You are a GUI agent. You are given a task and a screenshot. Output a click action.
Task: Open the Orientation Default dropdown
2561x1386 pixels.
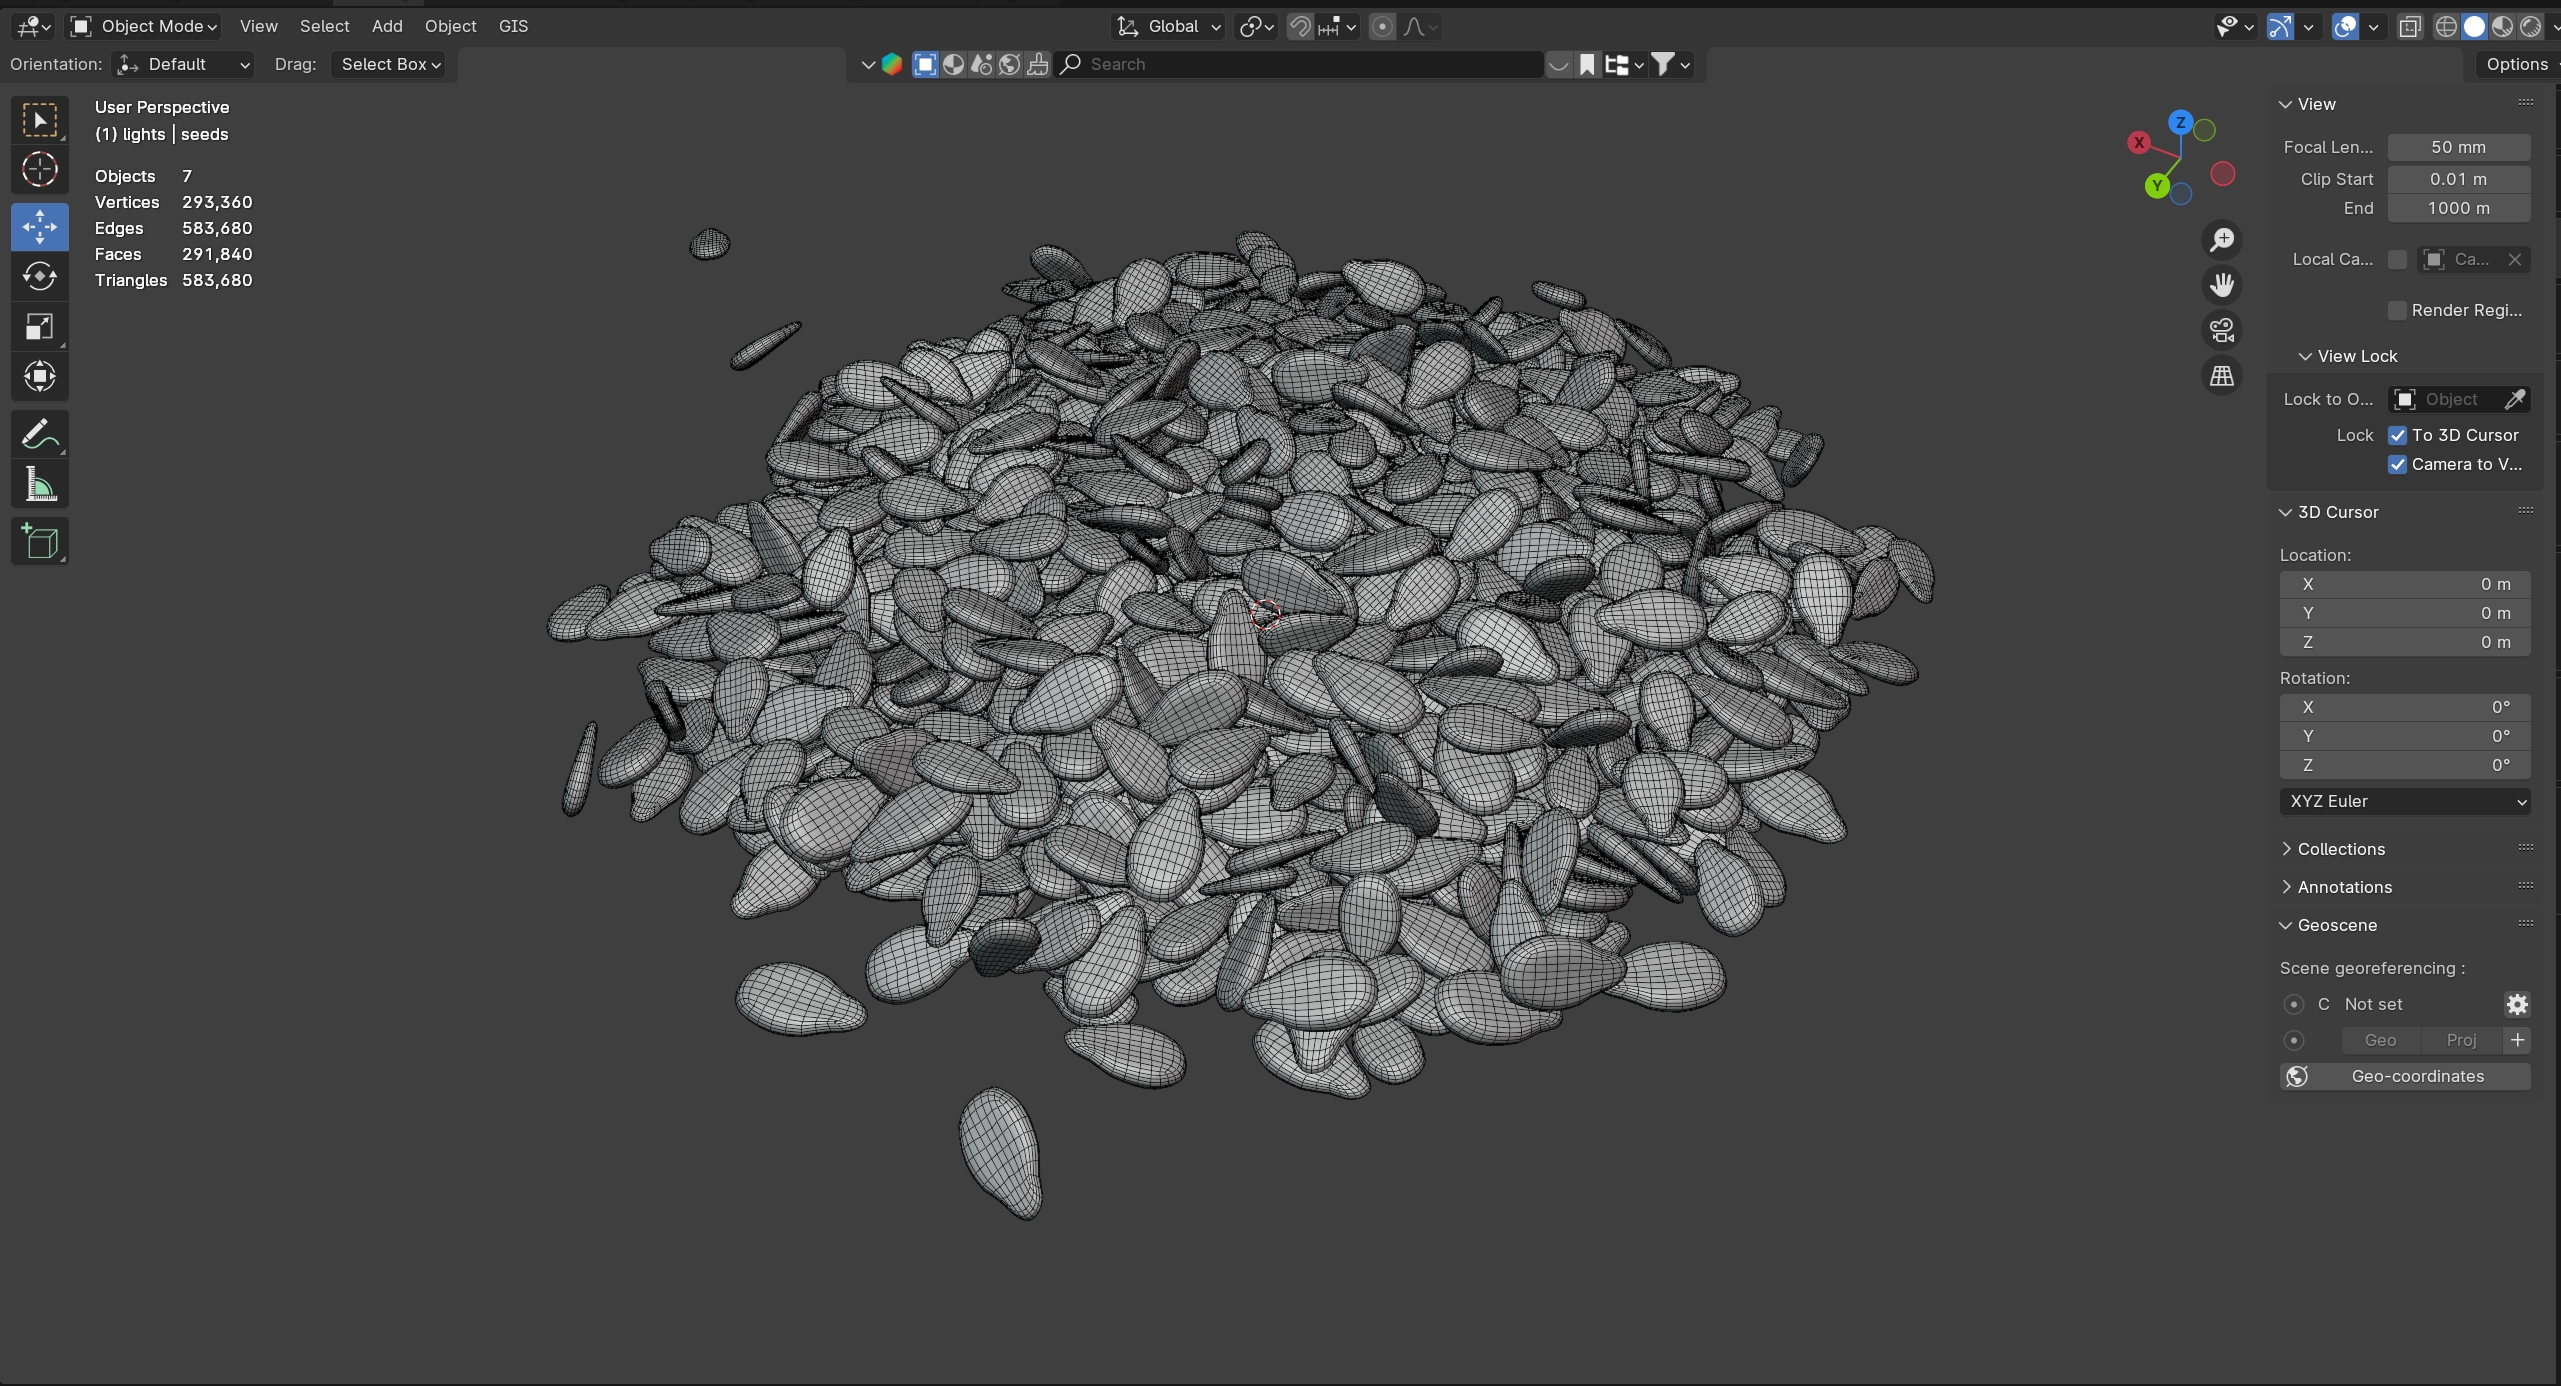click(182, 64)
